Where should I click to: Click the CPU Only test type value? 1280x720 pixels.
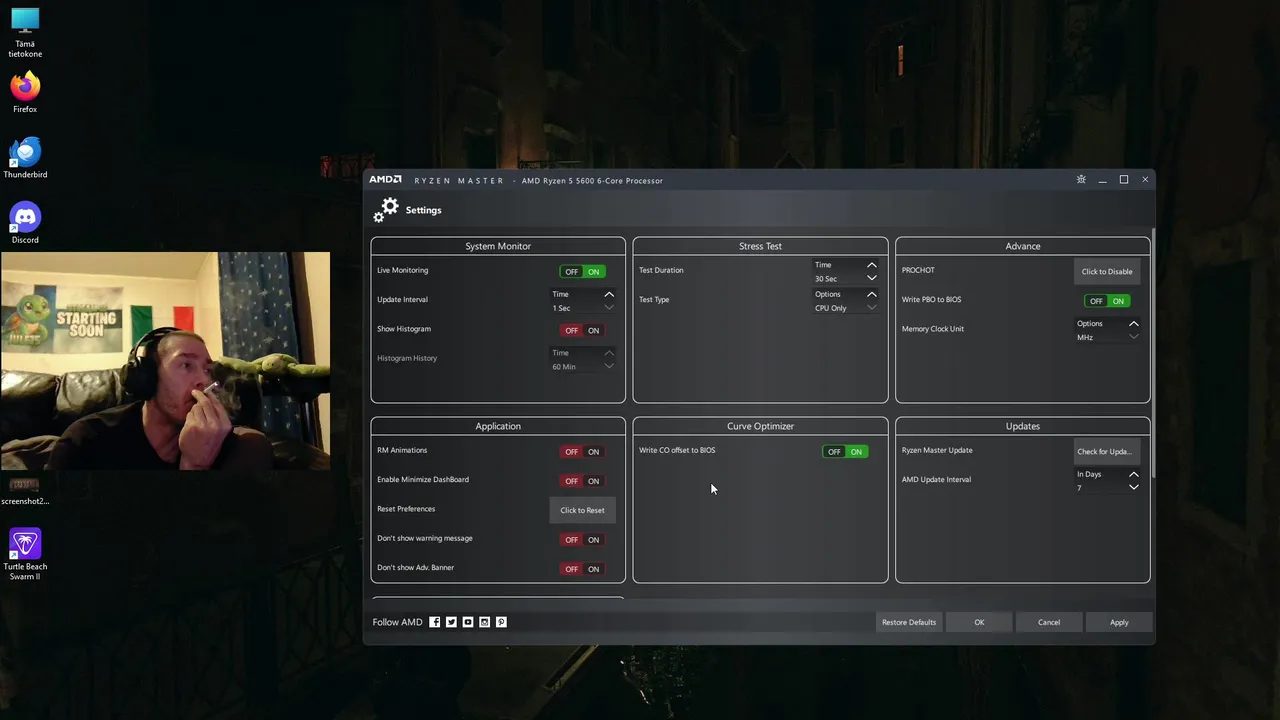(x=831, y=308)
